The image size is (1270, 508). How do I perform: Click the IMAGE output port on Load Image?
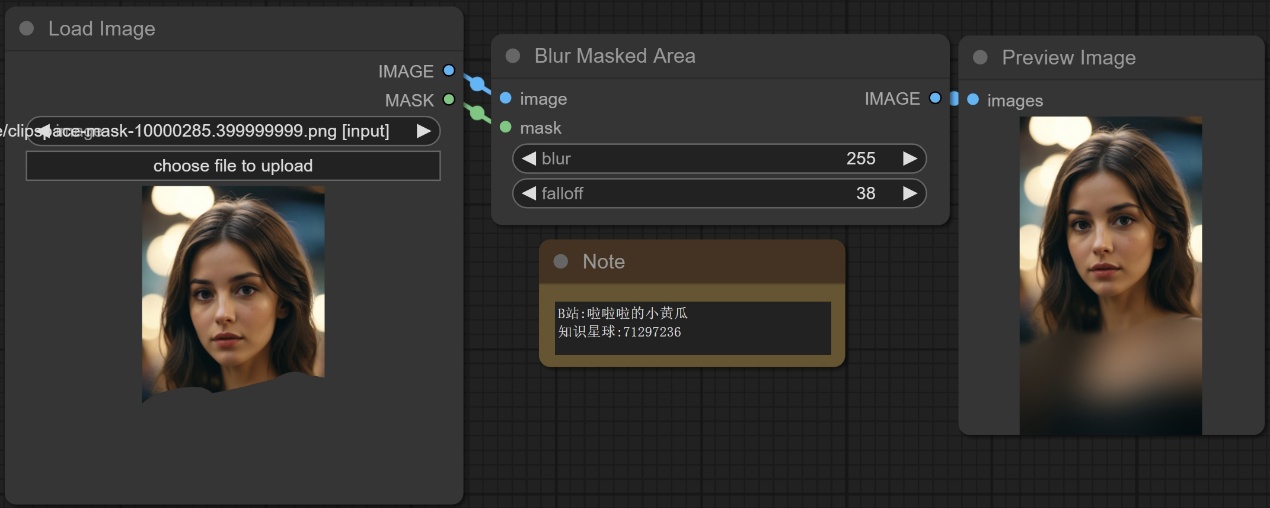click(449, 71)
